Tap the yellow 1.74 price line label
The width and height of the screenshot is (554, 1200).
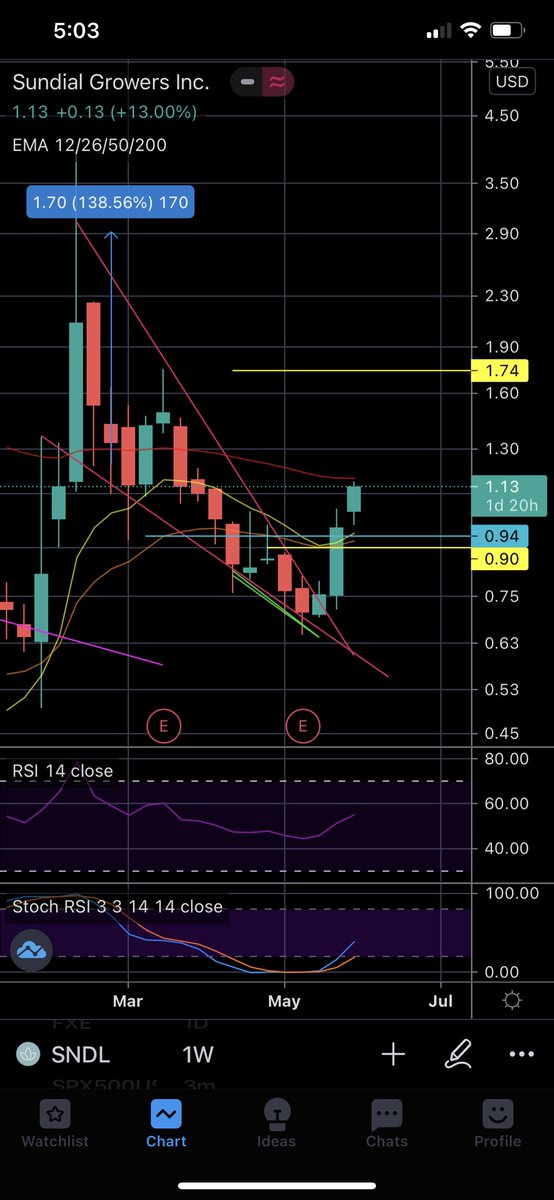[500, 370]
